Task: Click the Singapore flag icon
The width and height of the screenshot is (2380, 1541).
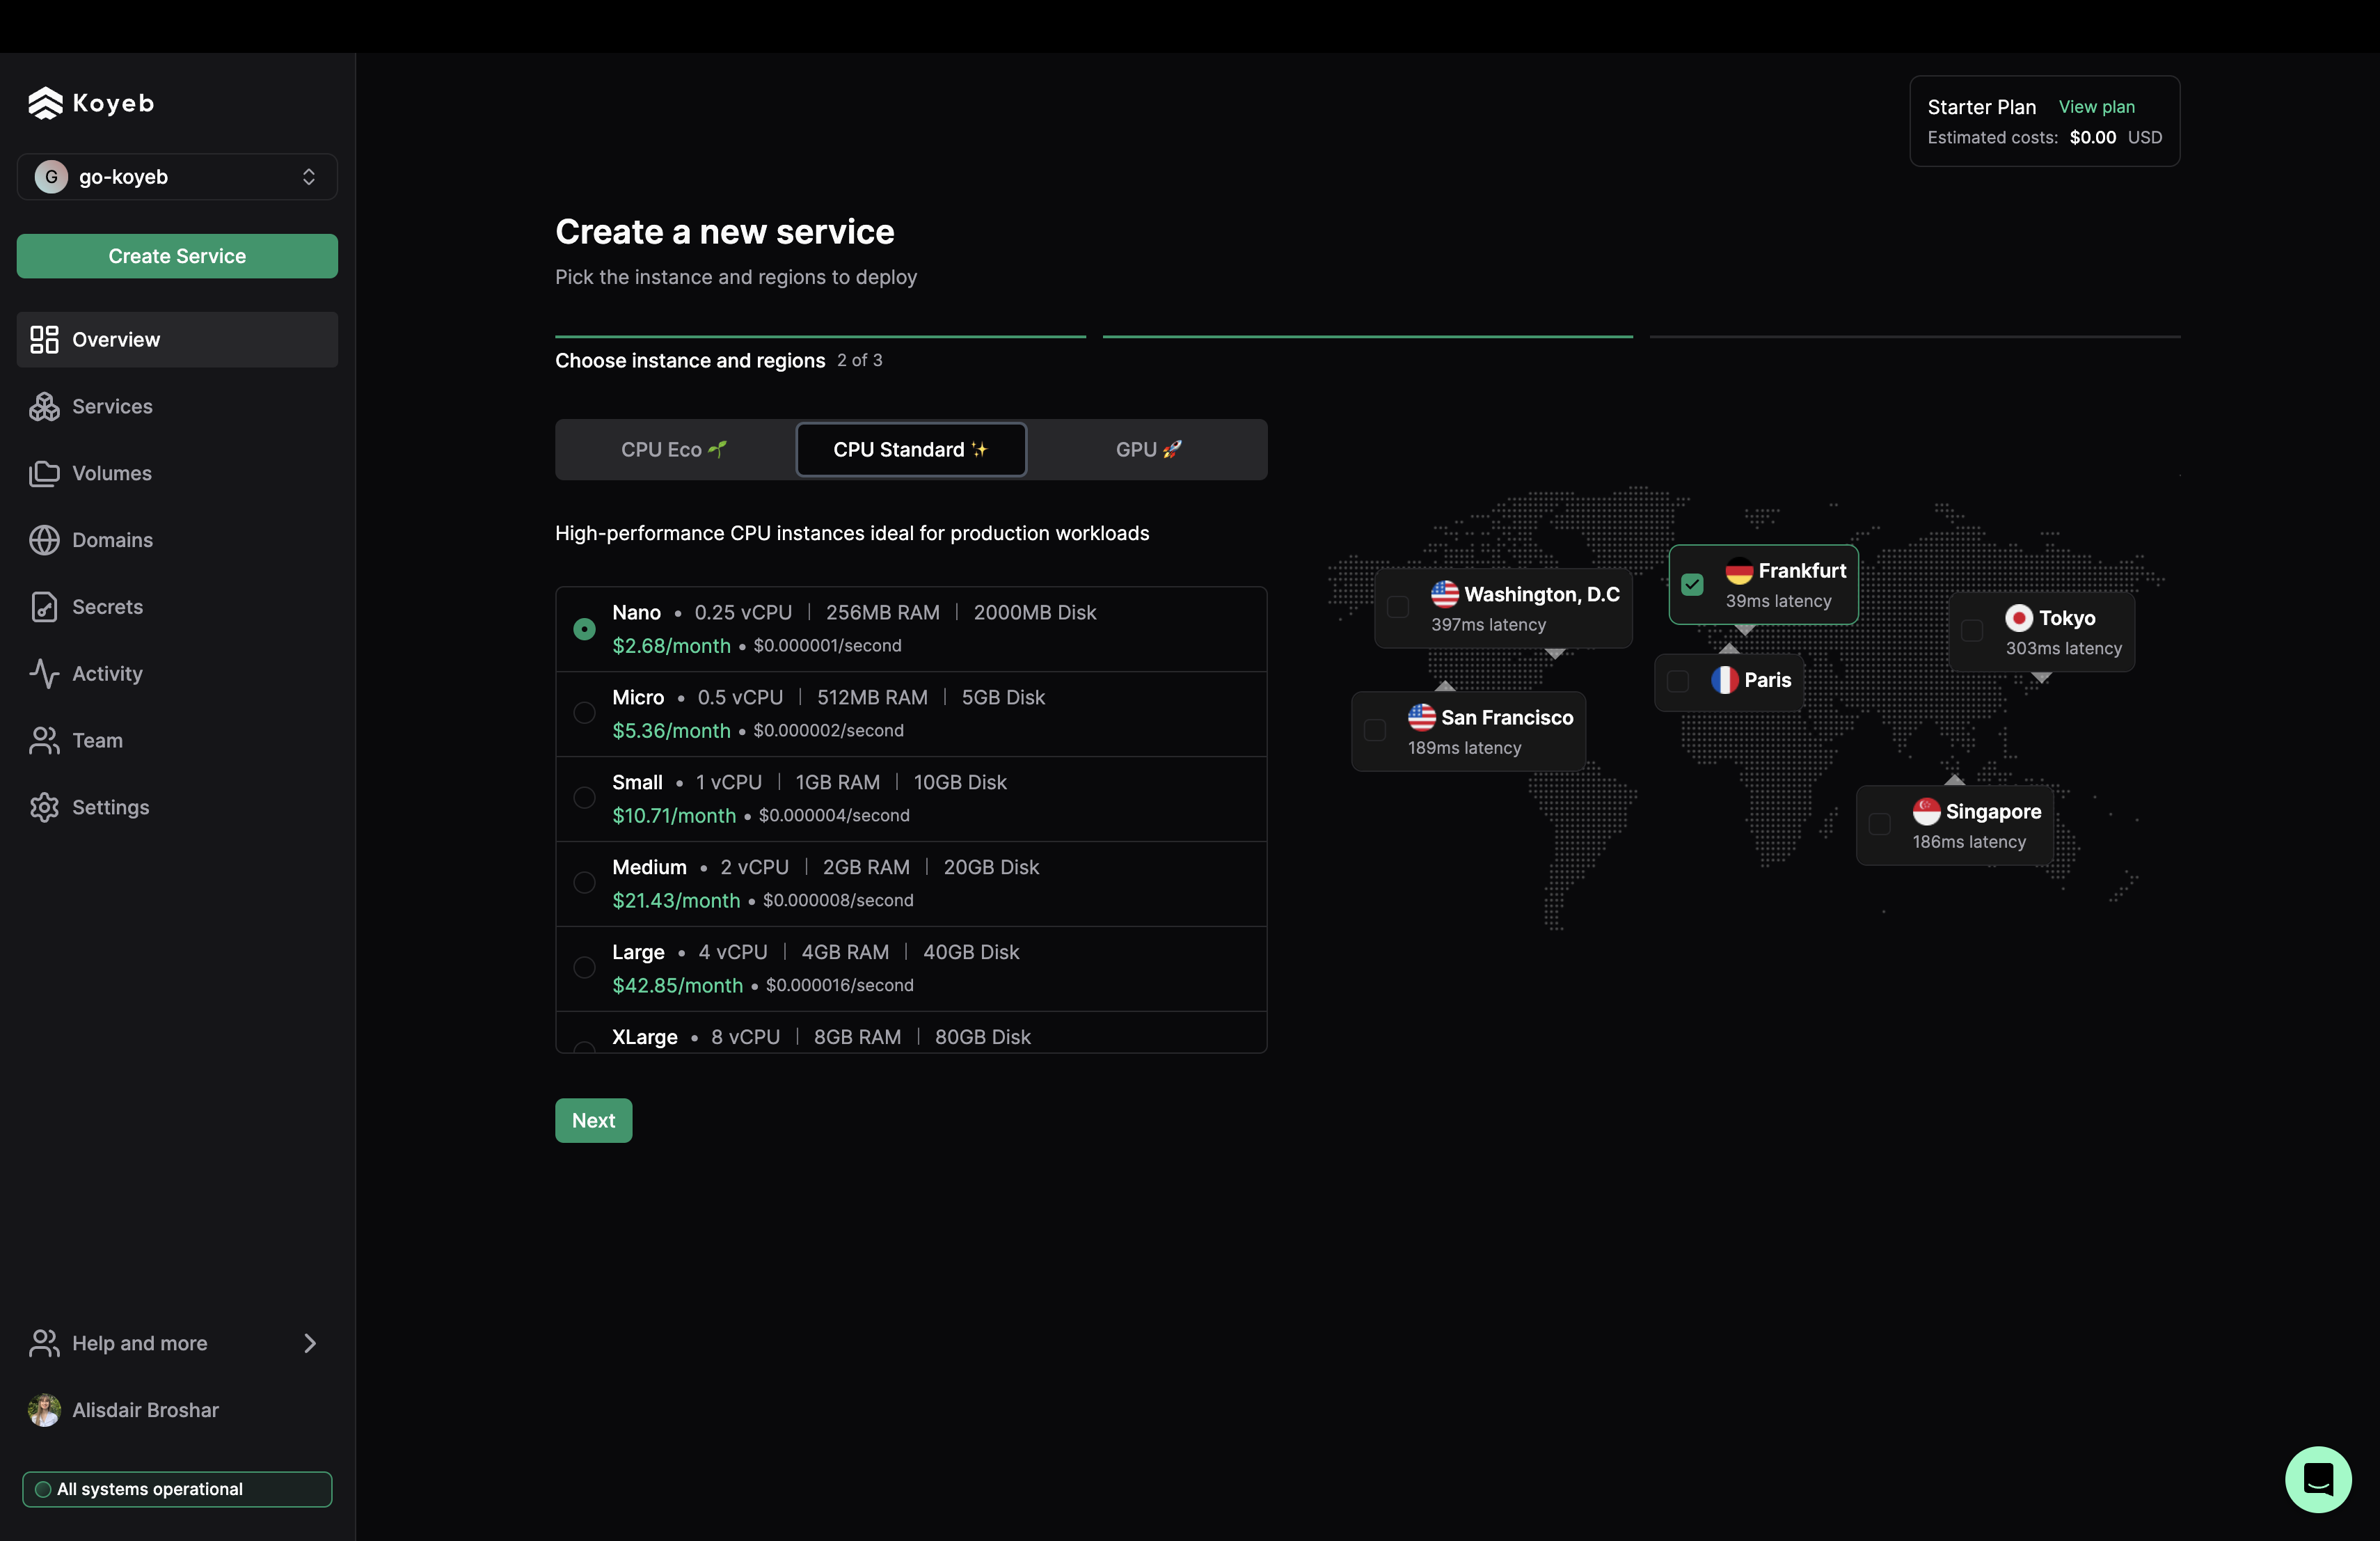Action: click(x=1926, y=811)
